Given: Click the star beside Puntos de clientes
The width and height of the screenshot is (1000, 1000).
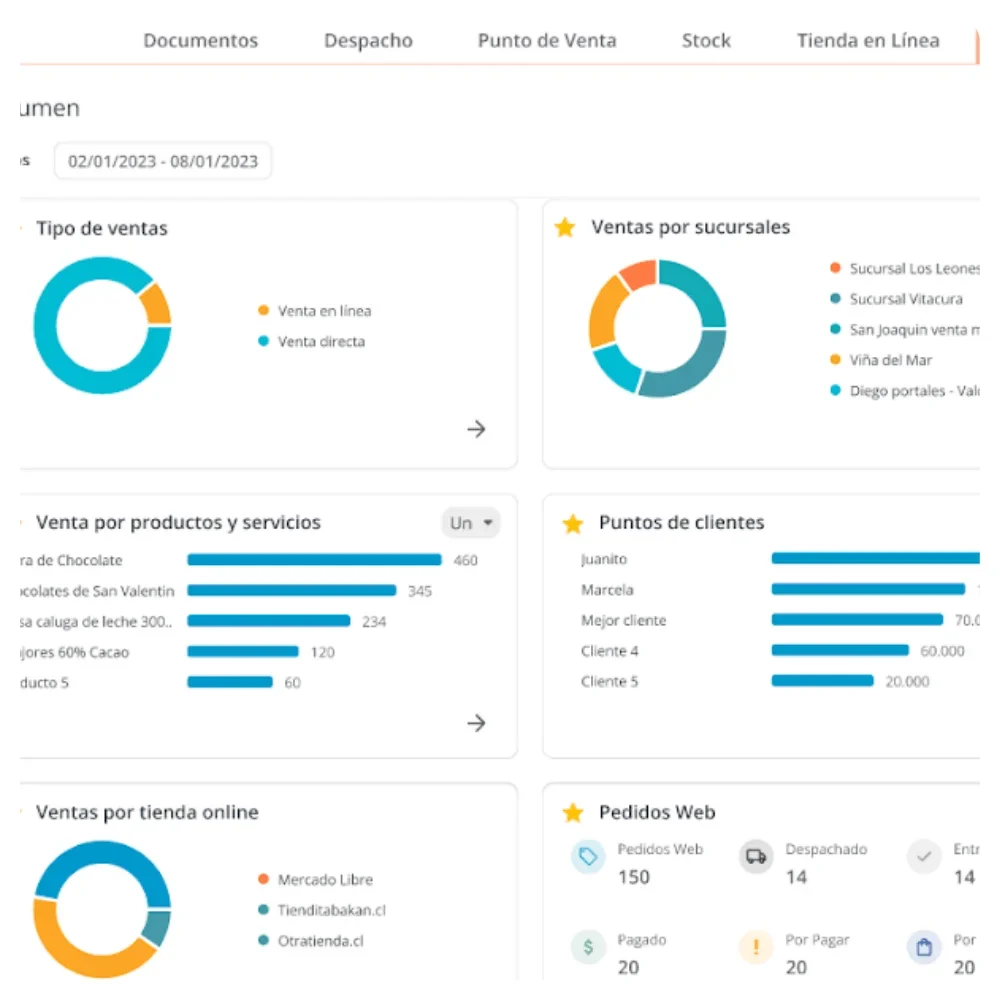Looking at the screenshot, I should (573, 523).
